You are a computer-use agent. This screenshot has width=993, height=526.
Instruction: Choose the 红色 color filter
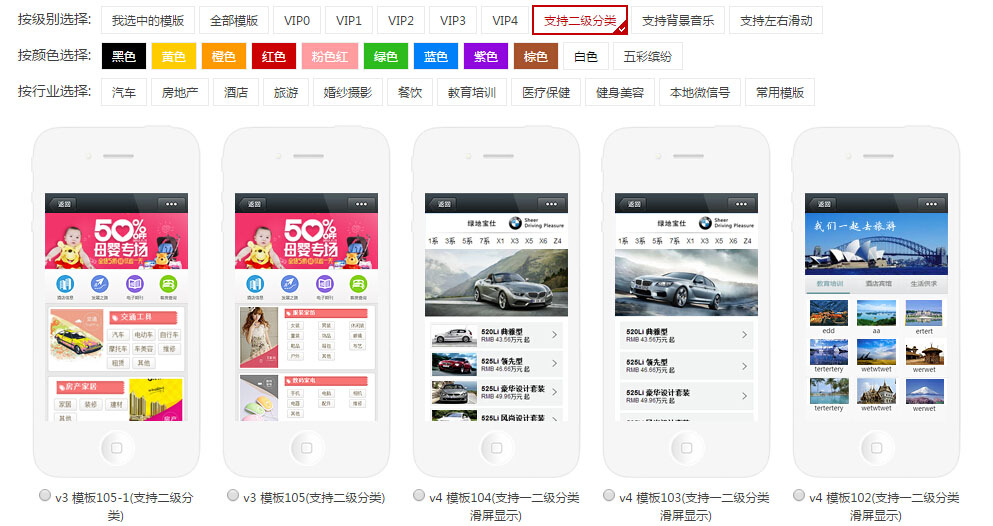274,57
